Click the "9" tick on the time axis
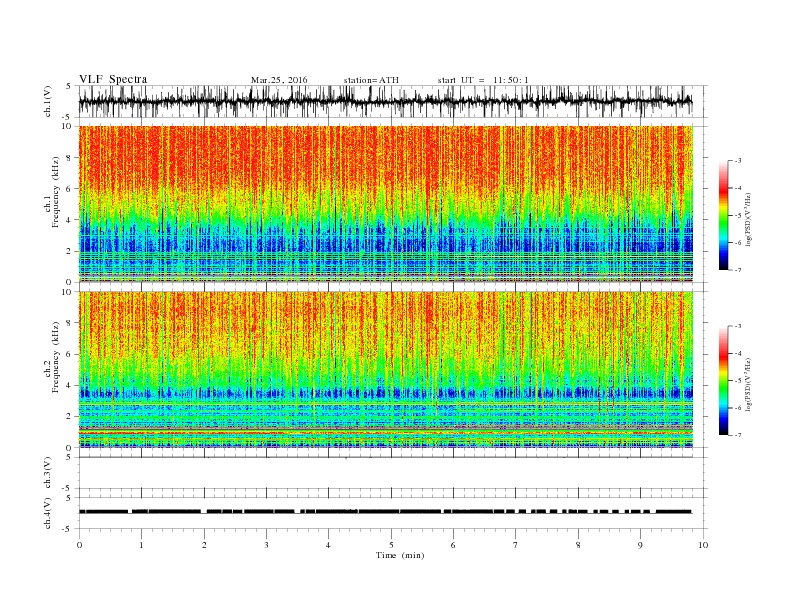This screenshot has width=792, height=612. (x=640, y=545)
